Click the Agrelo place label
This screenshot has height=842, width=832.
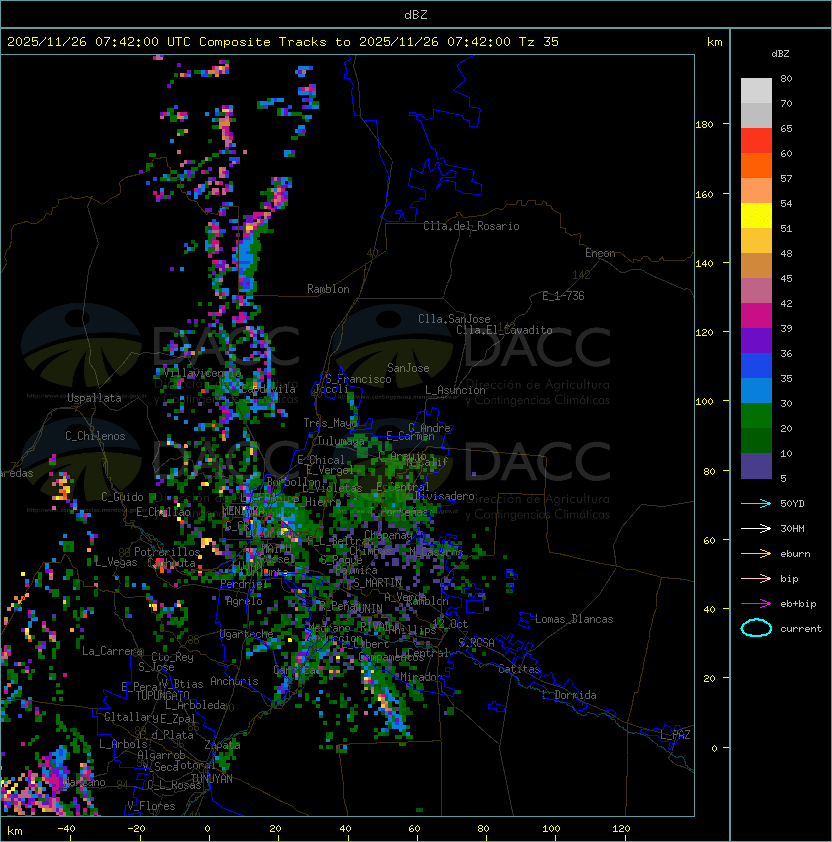point(244,601)
